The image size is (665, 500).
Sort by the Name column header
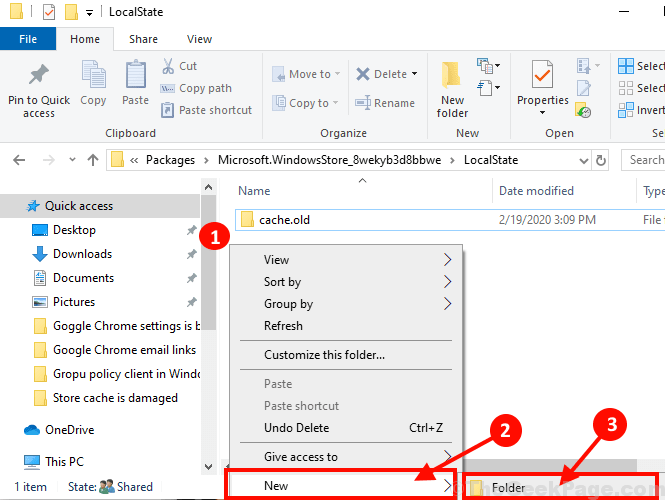point(254,191)
